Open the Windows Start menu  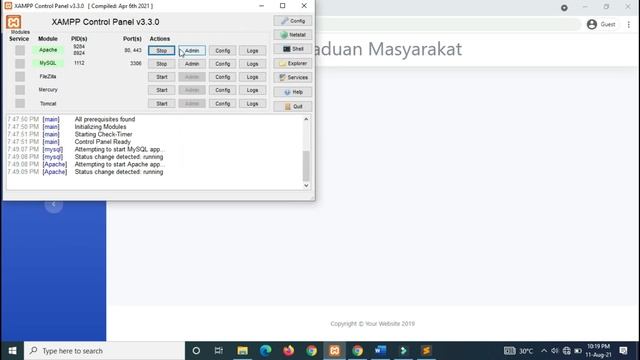click(x=12, y=351)
